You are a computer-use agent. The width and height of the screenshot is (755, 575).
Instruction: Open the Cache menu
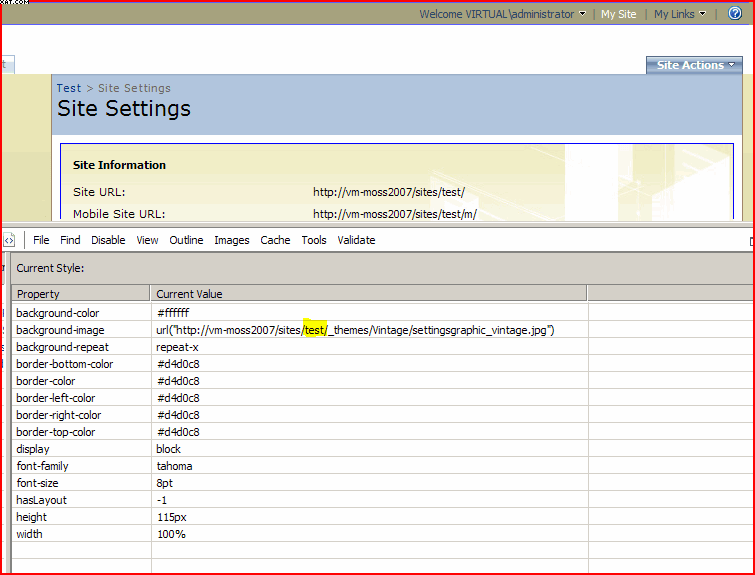click(275, 240)
